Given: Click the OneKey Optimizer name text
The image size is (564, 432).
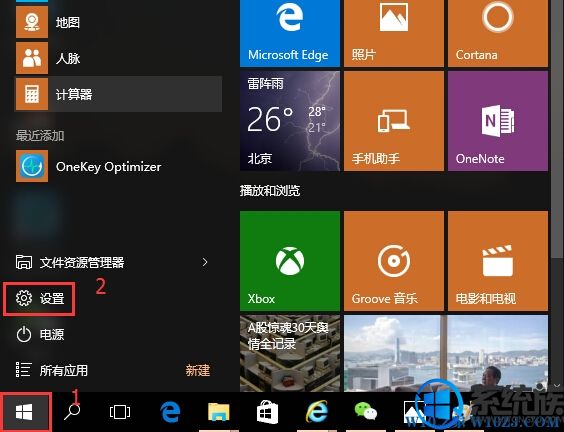Looking at the screenshot, I should [x=108, y=167].
